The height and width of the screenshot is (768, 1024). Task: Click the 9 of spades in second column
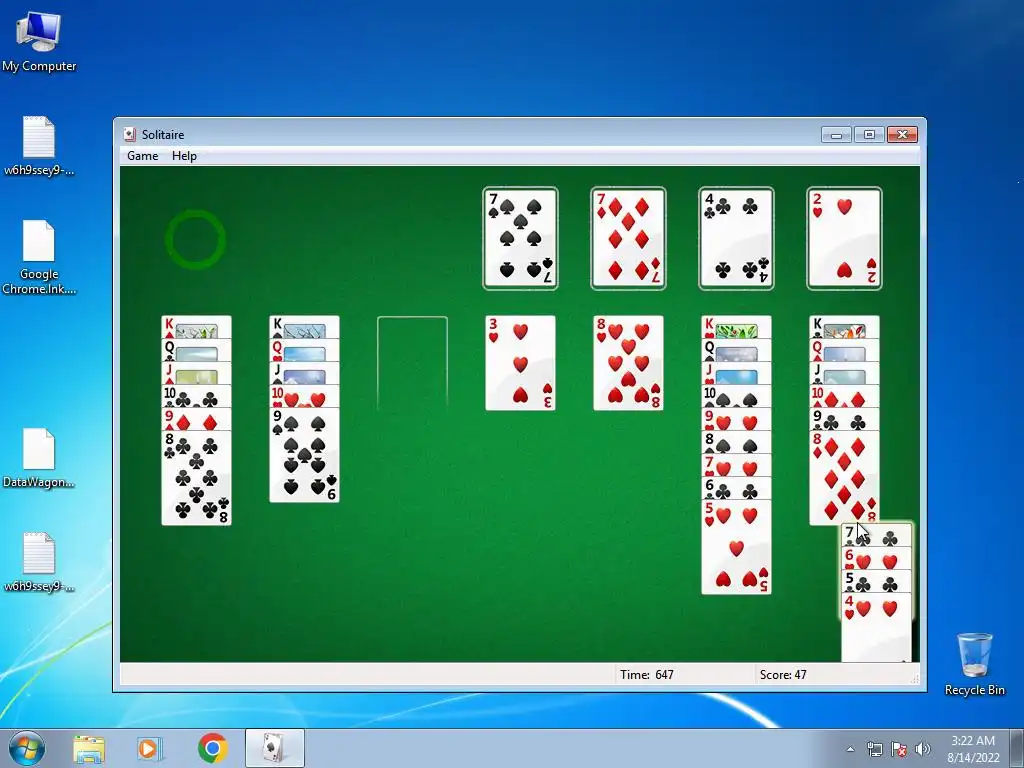point(304,455)
